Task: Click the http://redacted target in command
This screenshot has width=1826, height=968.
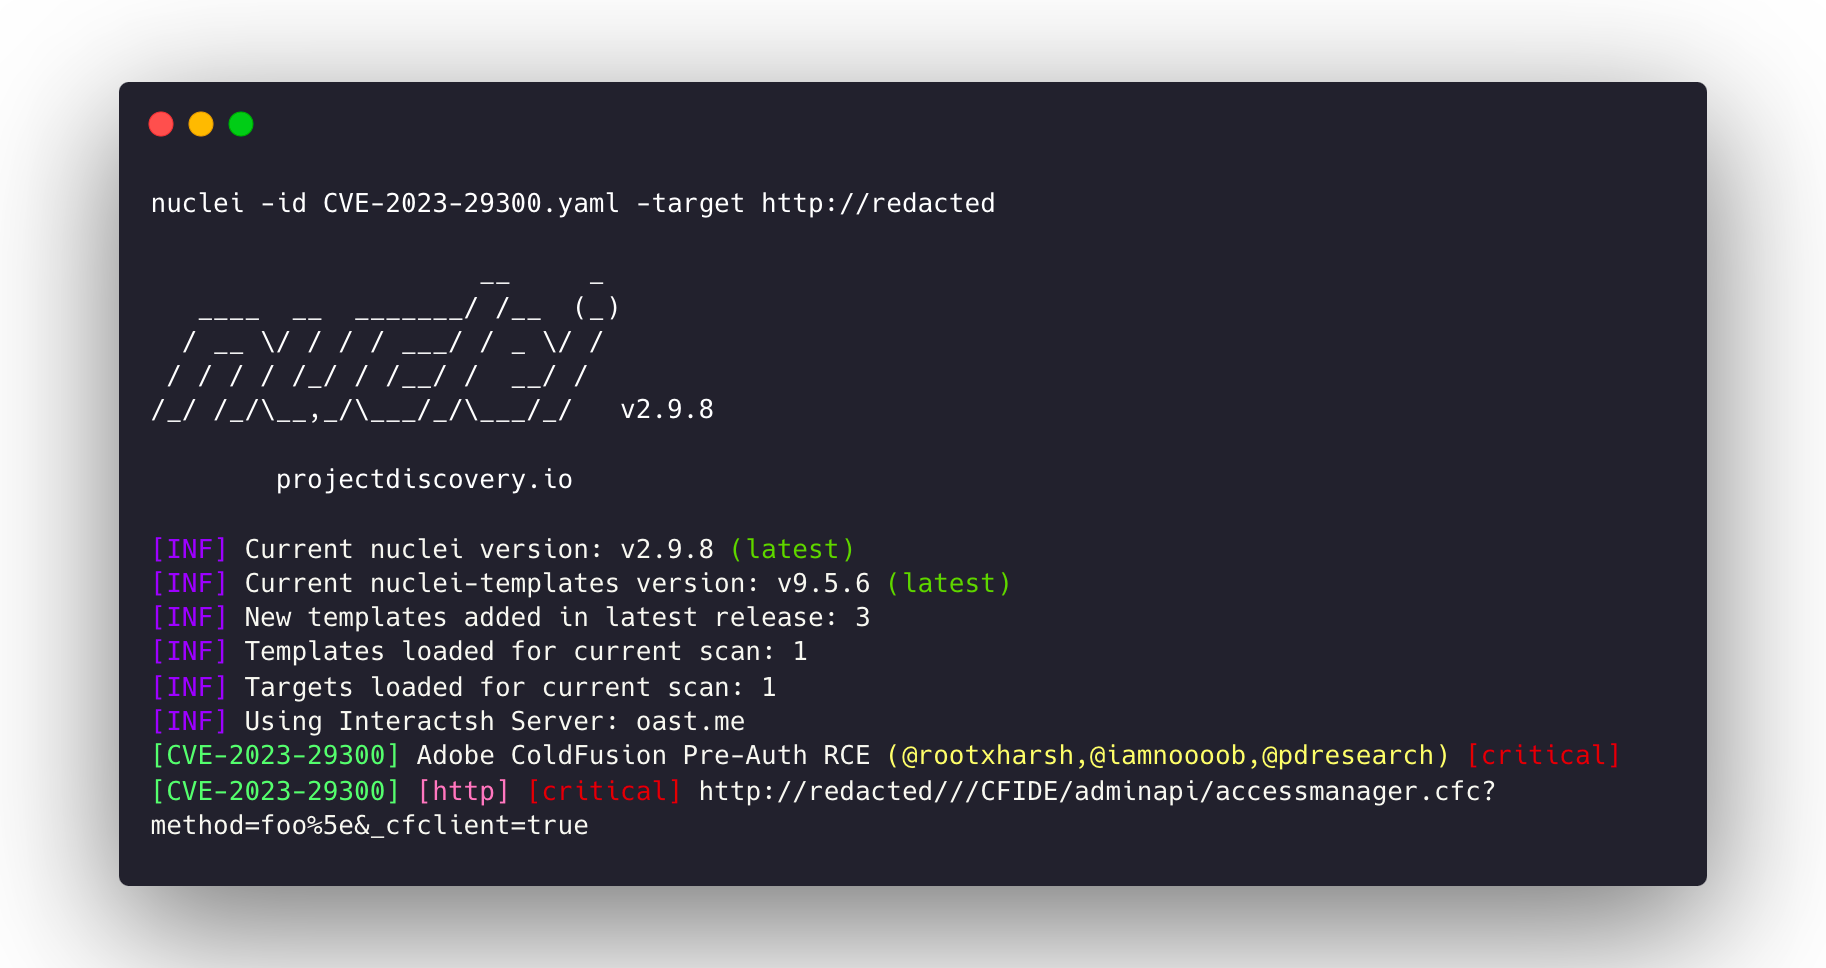Action: click(878, 203)
